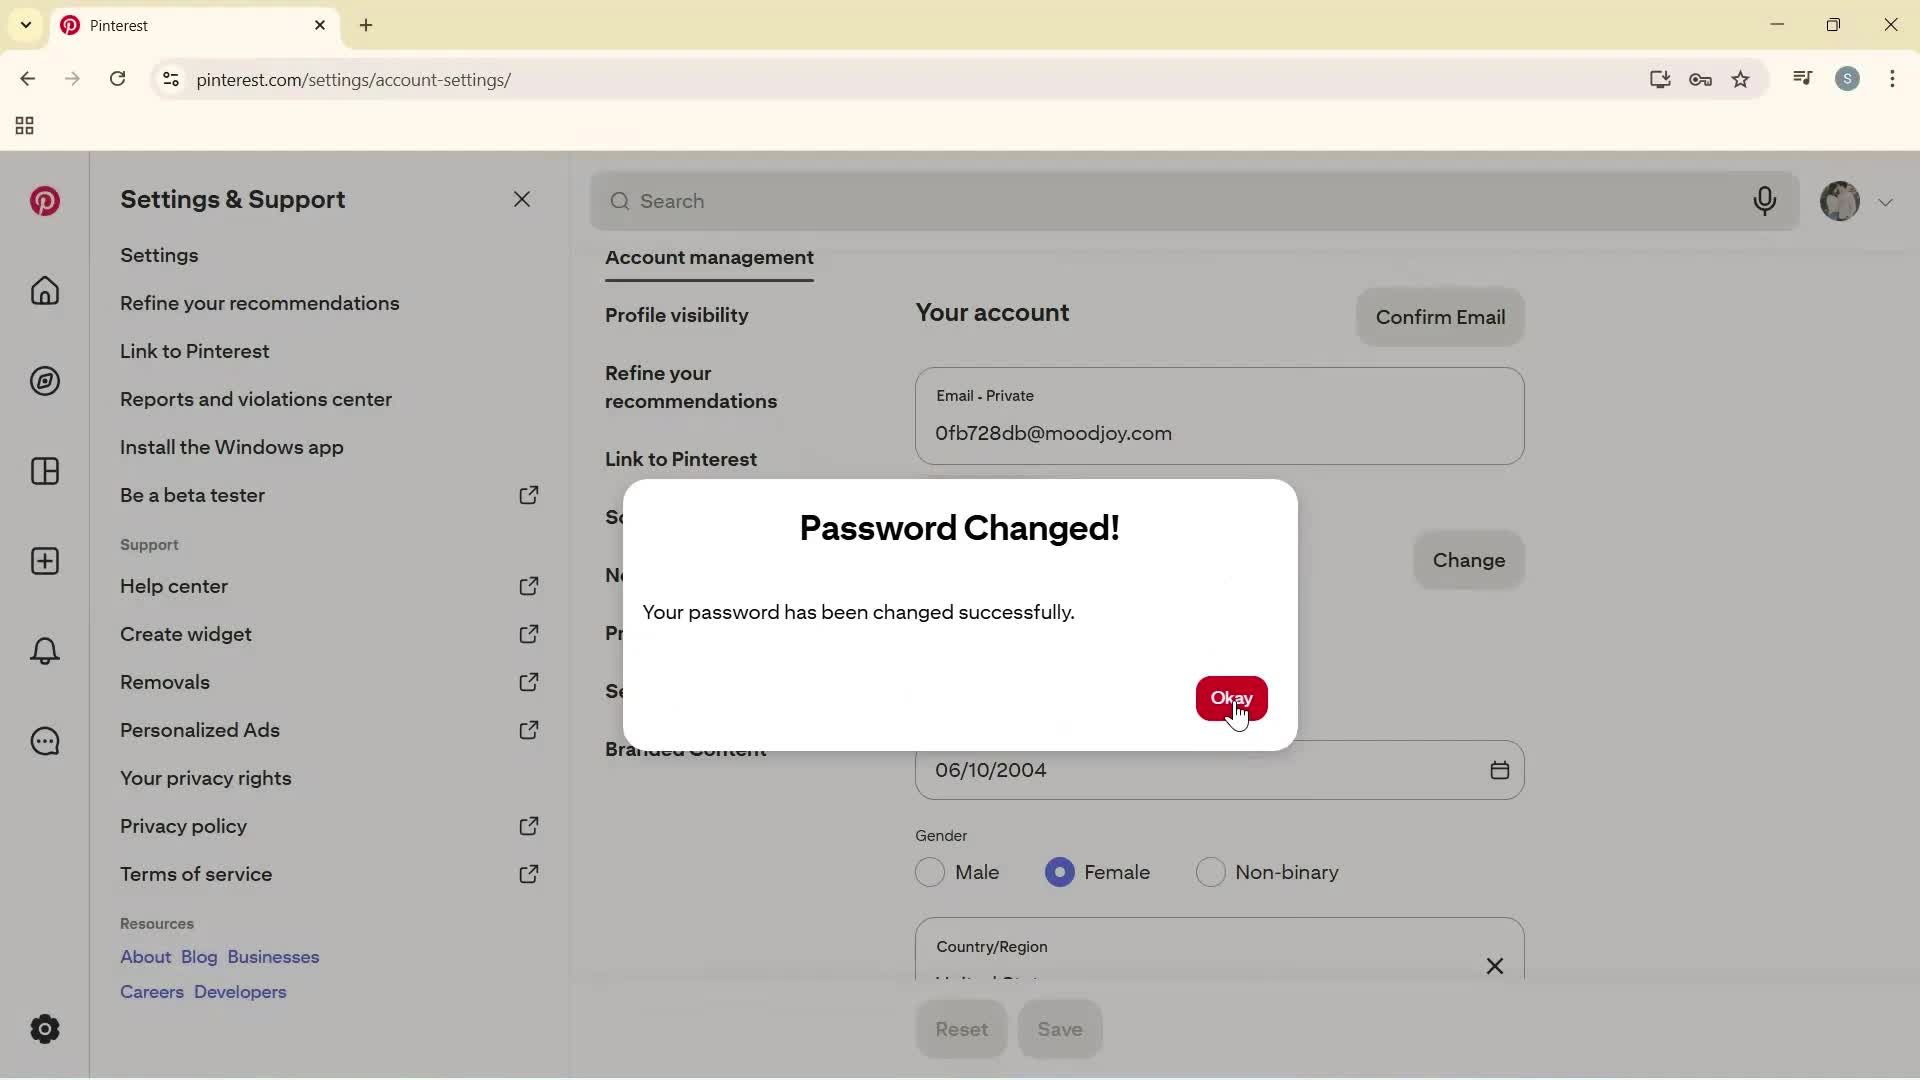
Task: Switch to the Account management section
Action: coord(709,258)
